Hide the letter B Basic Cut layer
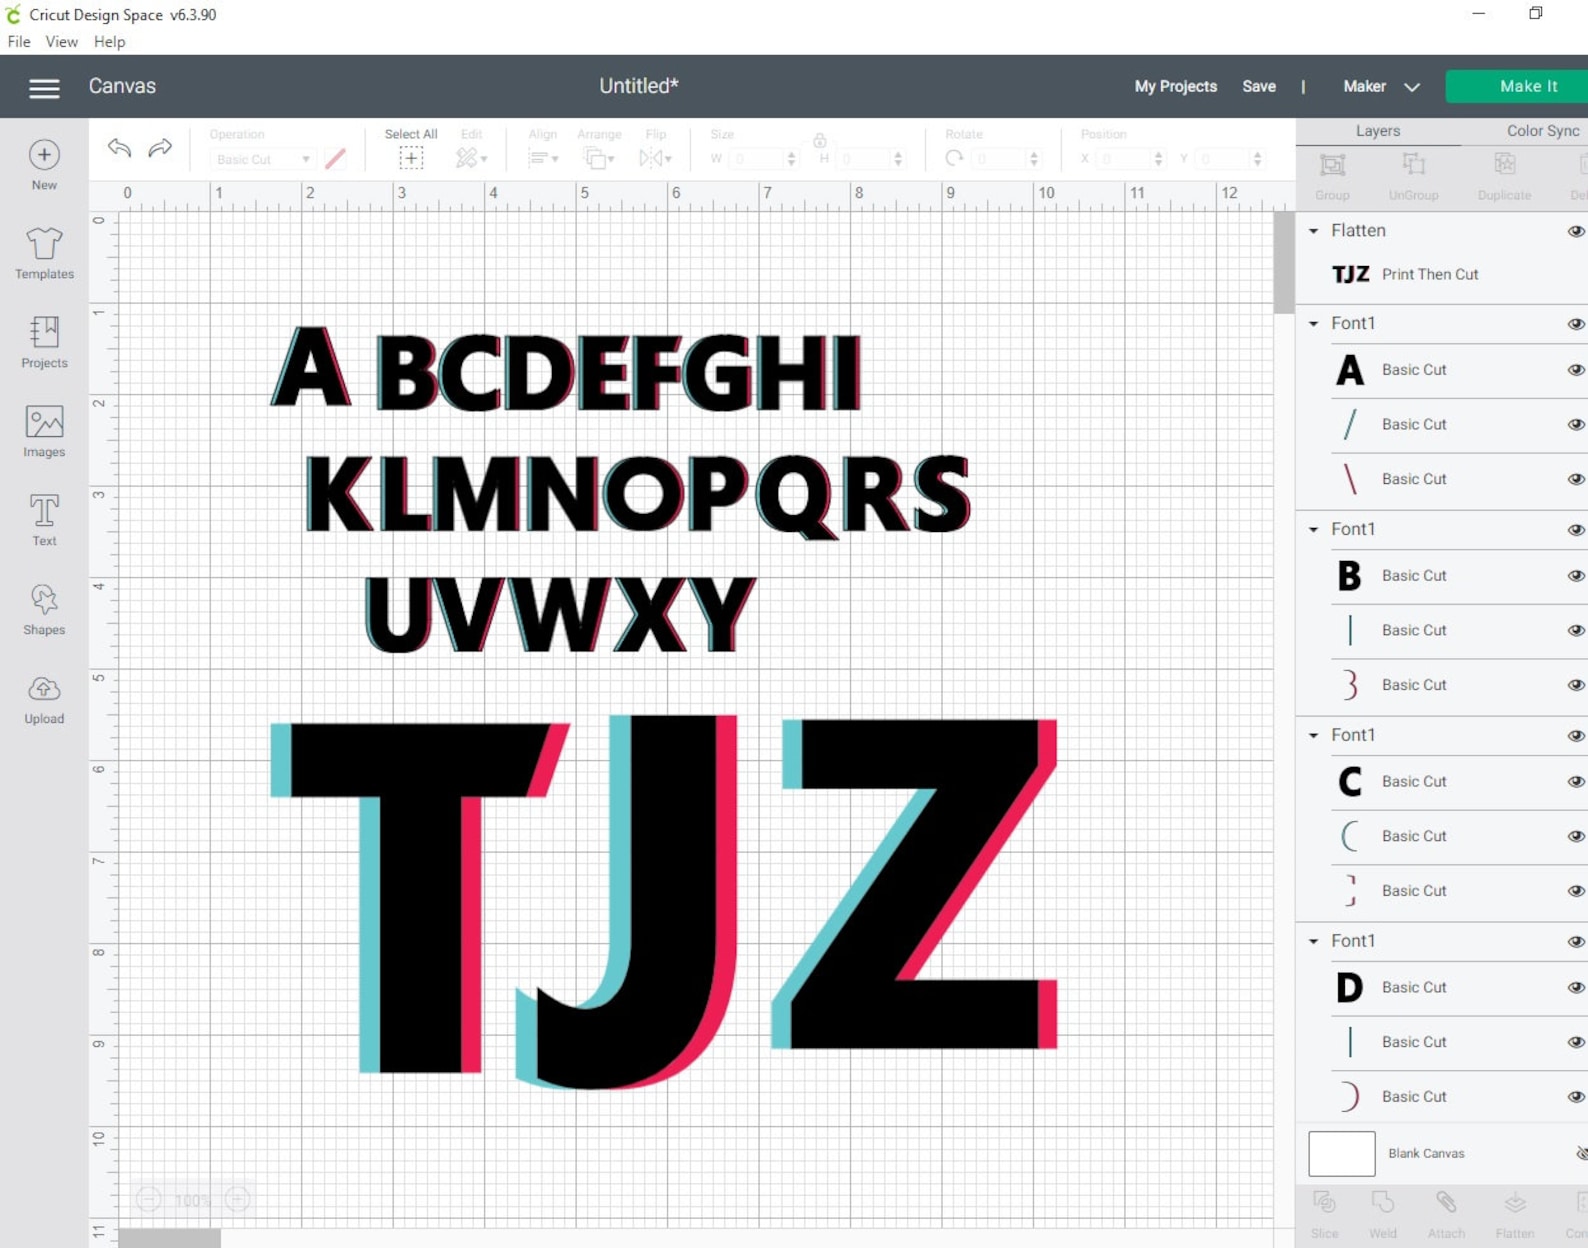 tap(1576, 576)
